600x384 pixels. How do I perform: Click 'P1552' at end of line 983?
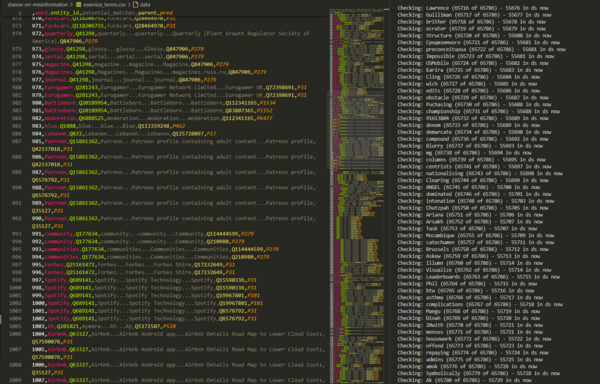(264, 111)
